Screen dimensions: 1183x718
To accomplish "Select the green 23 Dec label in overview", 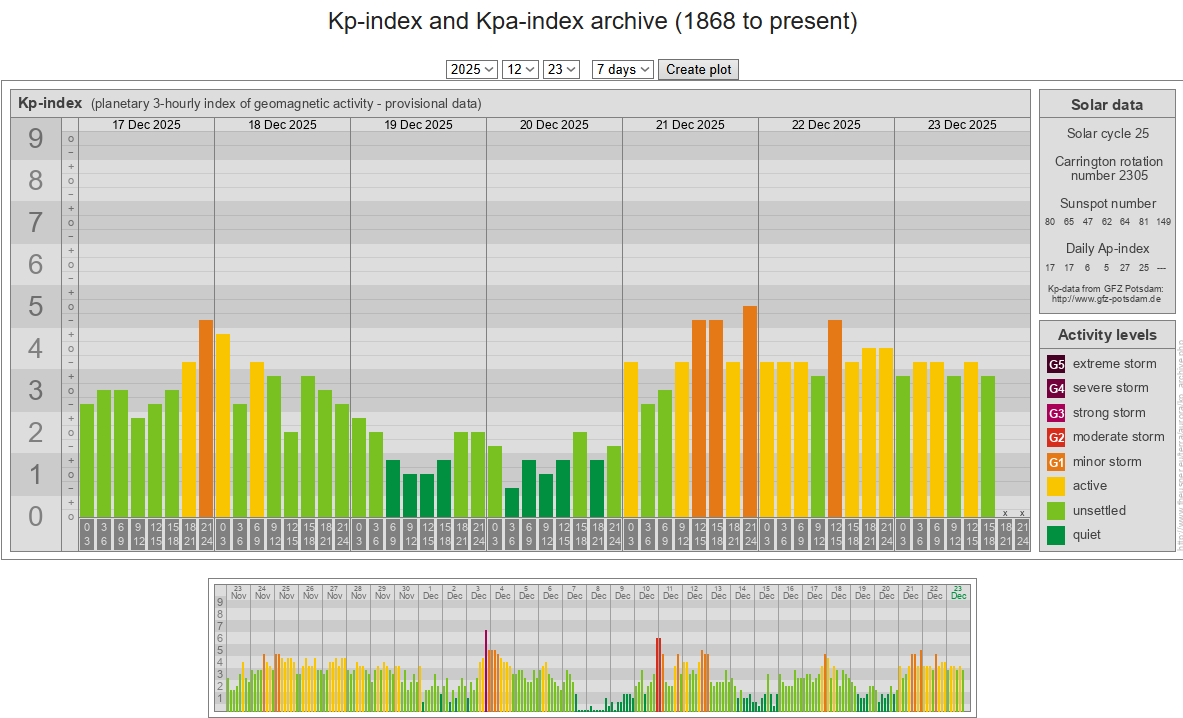I will click(959, 592).
